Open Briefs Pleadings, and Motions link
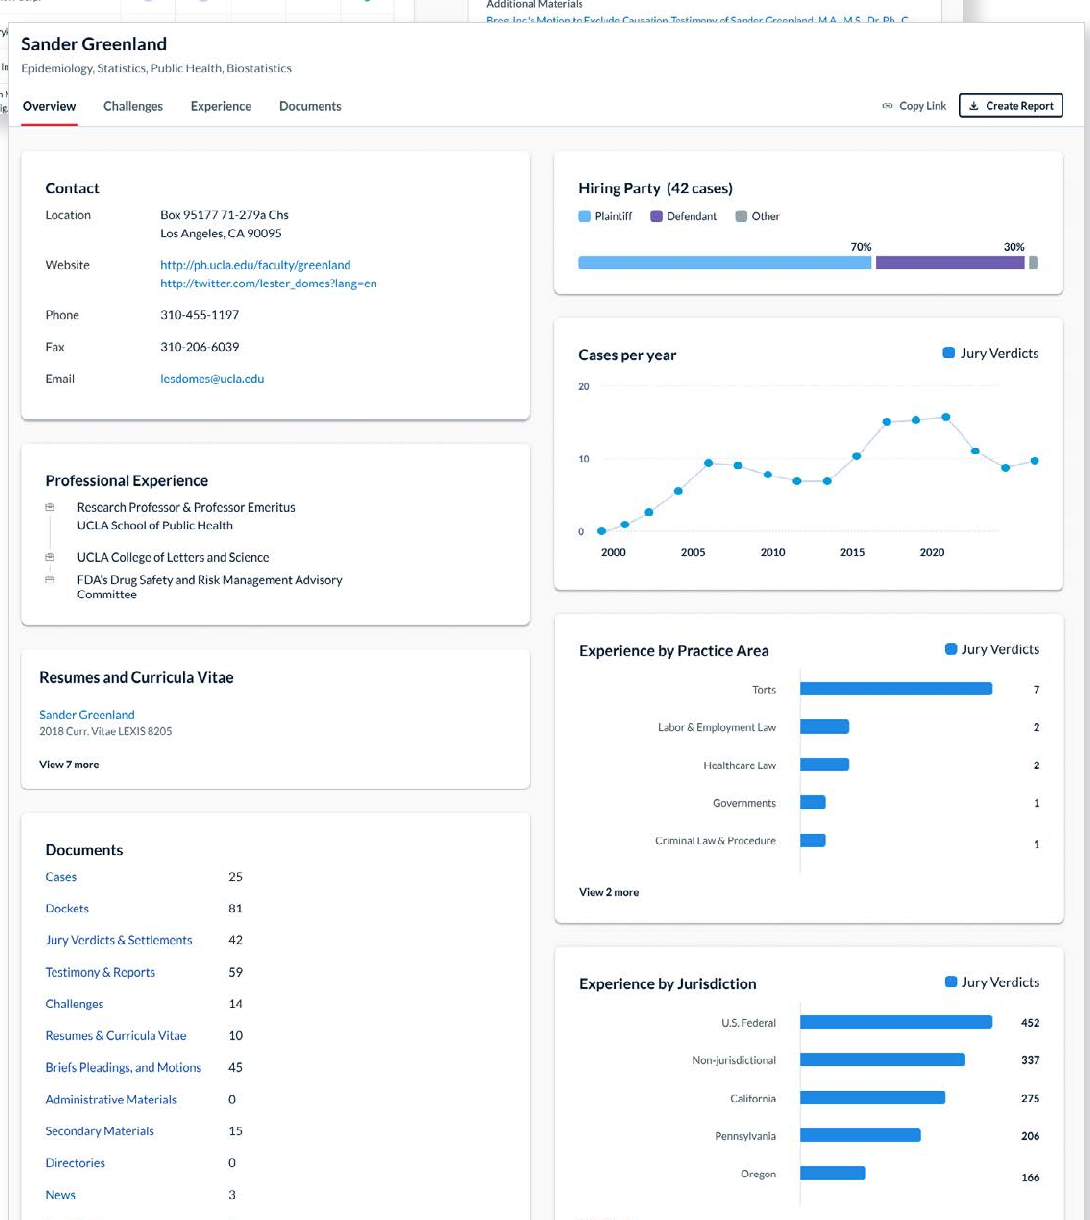Screen dimensions: 1090x1220 [123, 1068]
